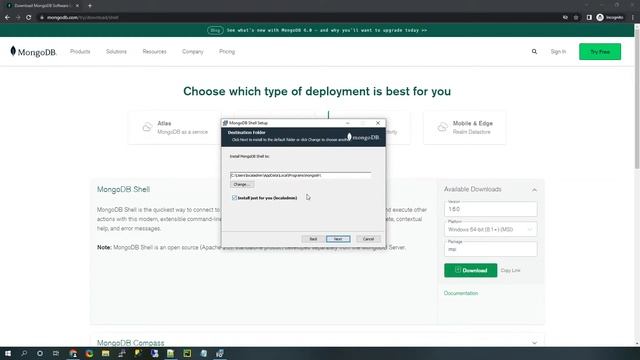The image size is (640, 360).
Task: Open the Version dropdown showing 1.6.0
Action: click(491, 209)
